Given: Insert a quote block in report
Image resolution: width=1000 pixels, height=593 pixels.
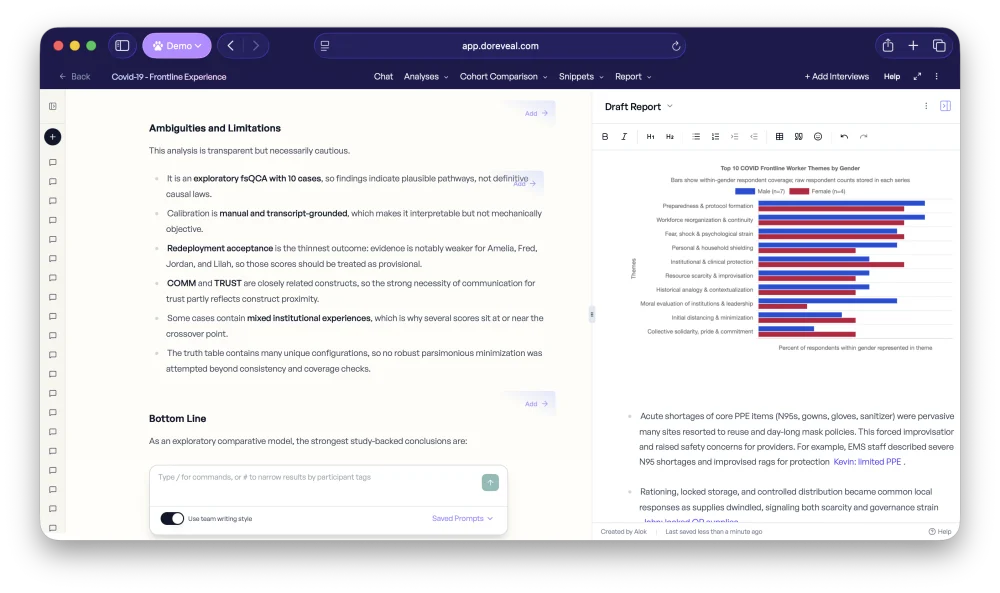Looking at the screenshot, I should pos(798,136).
